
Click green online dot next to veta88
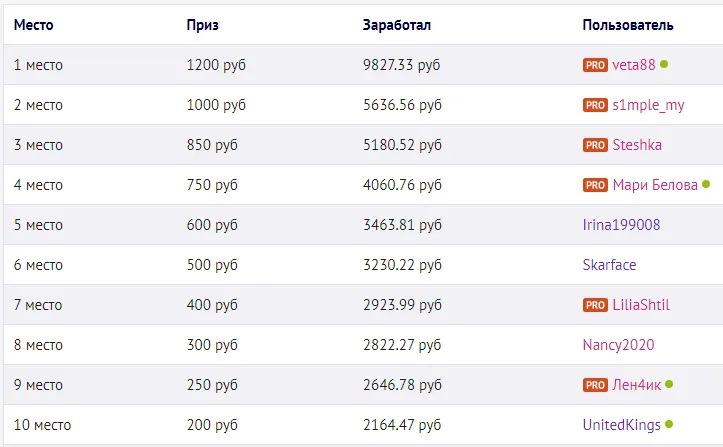[664, 64]
